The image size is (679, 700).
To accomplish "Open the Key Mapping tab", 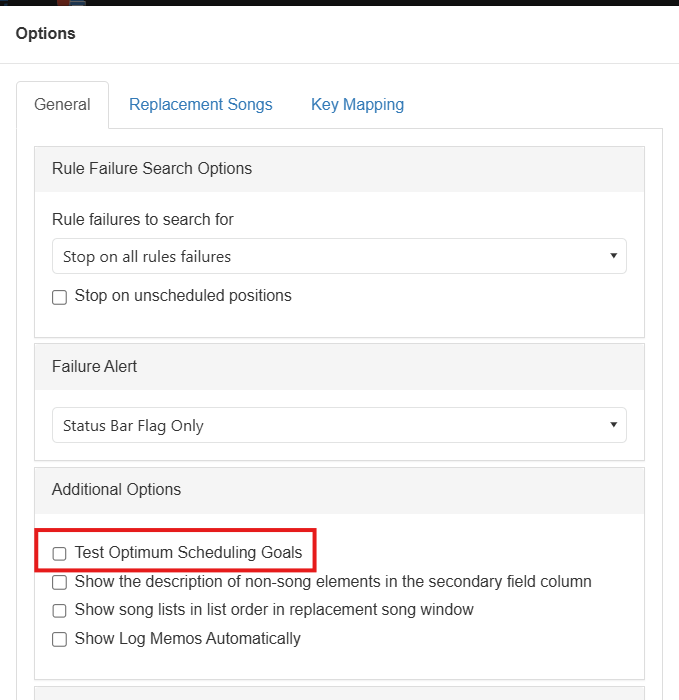I will point(357,104).
